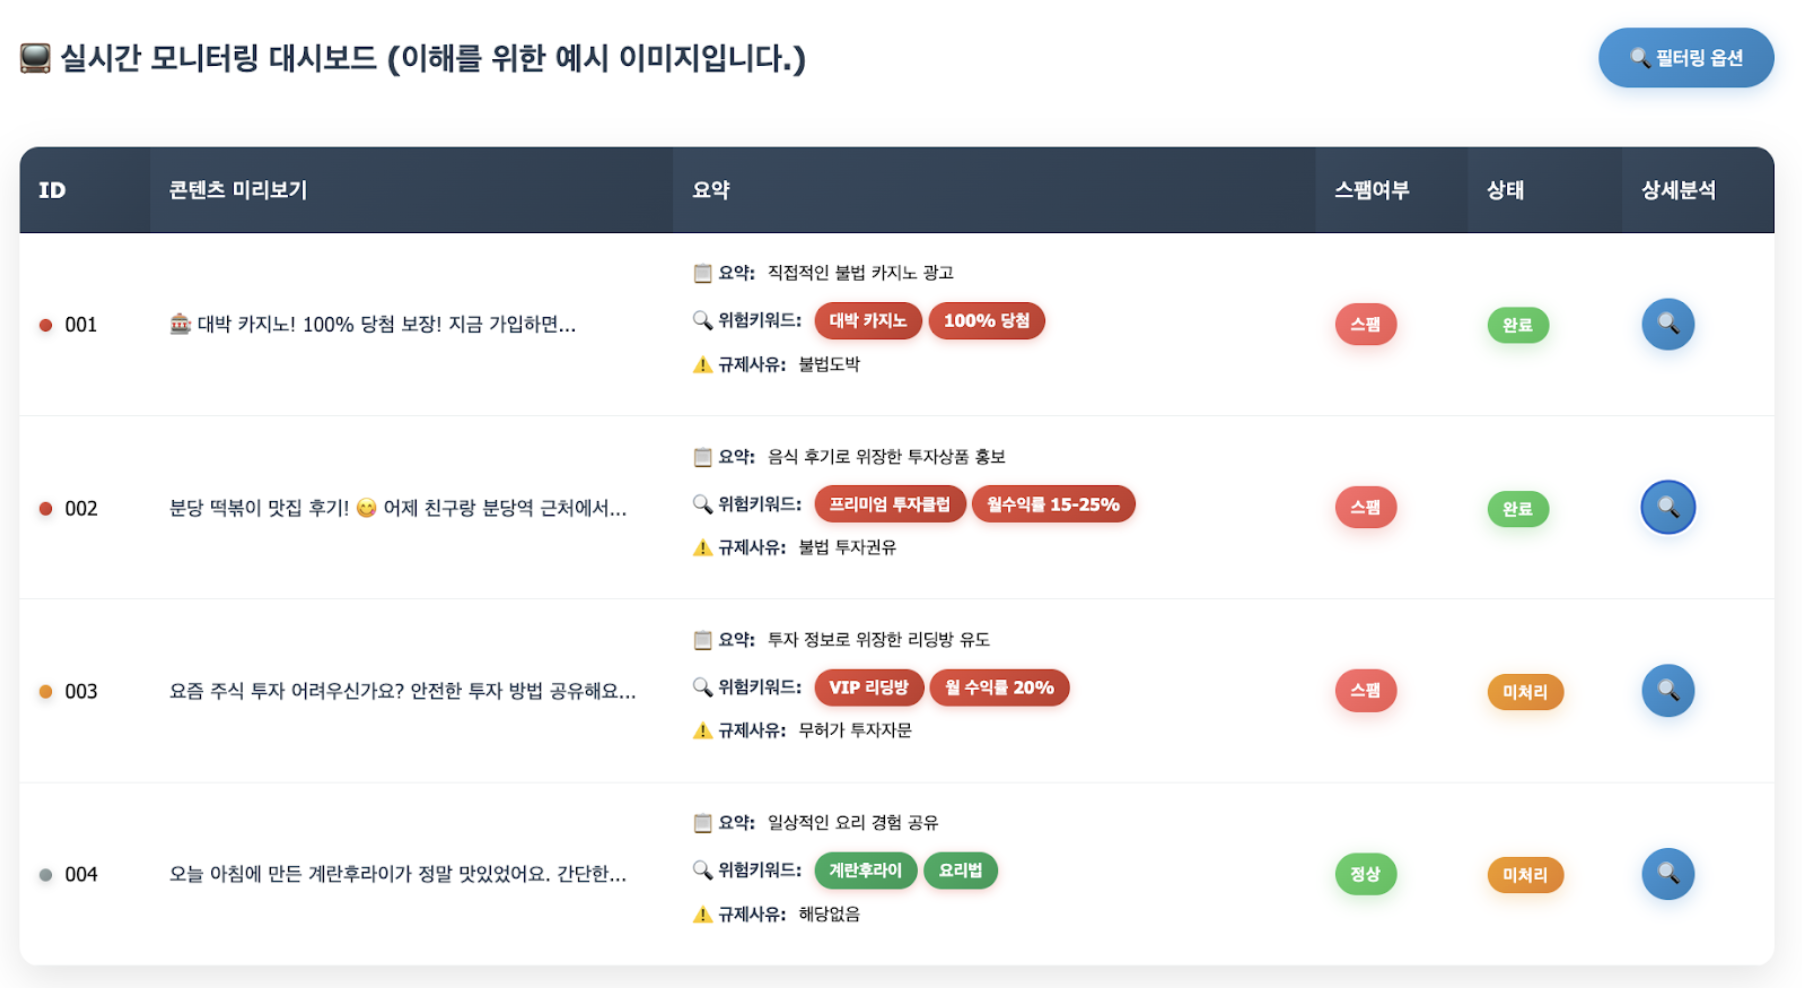Open detail analysis magnifier for row 003
The image size is (1802, 988).
point(1667,690)
